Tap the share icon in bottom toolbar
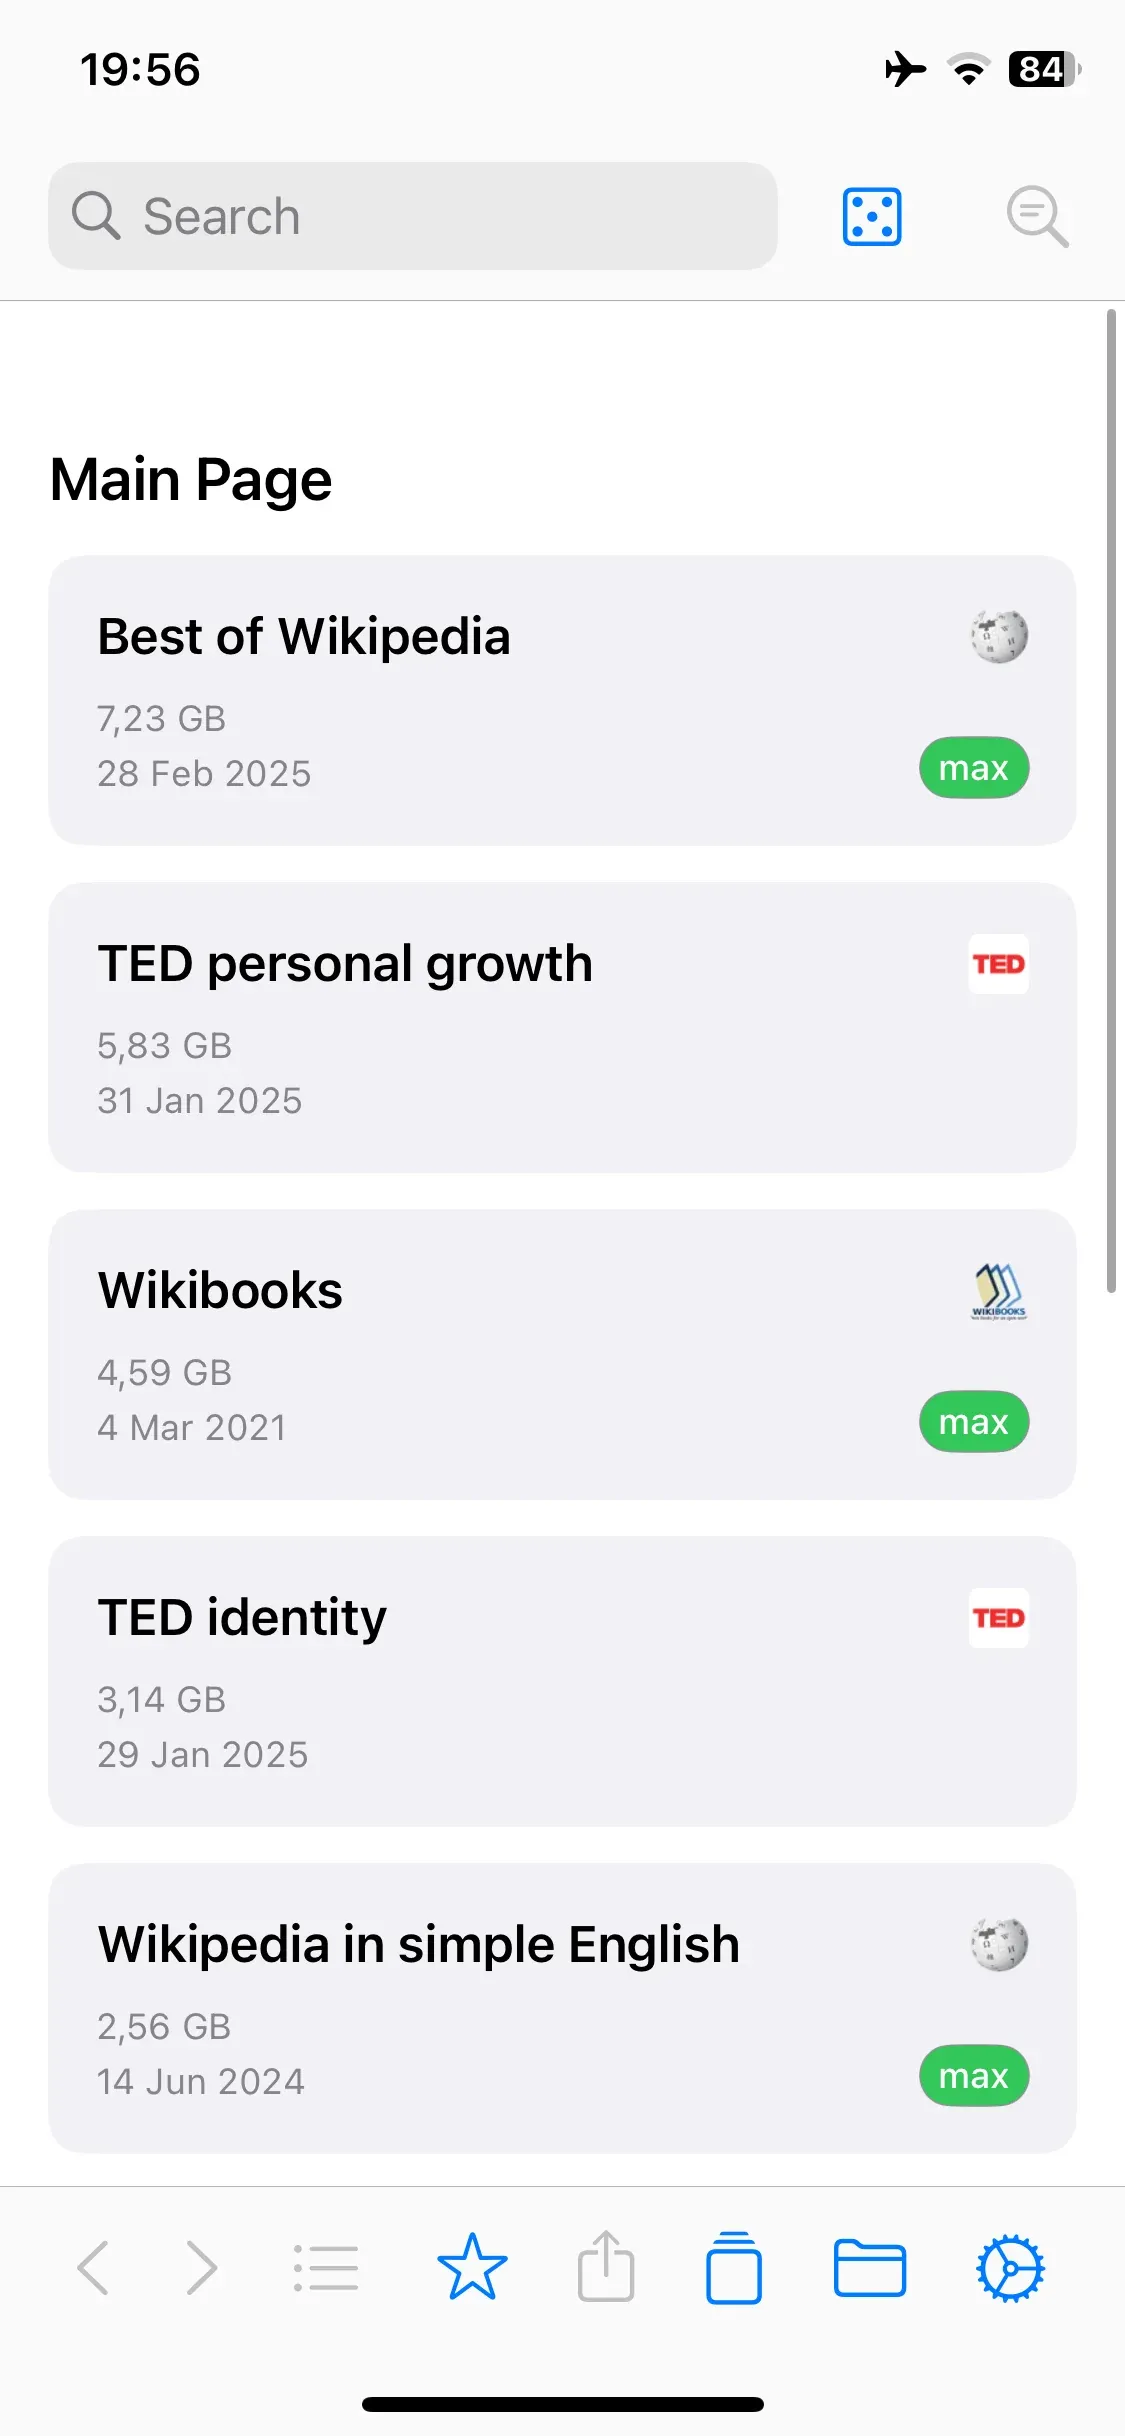The height and width of the screenshot is (2436, 1125). pyautogui.click(x=606, y=2268)
